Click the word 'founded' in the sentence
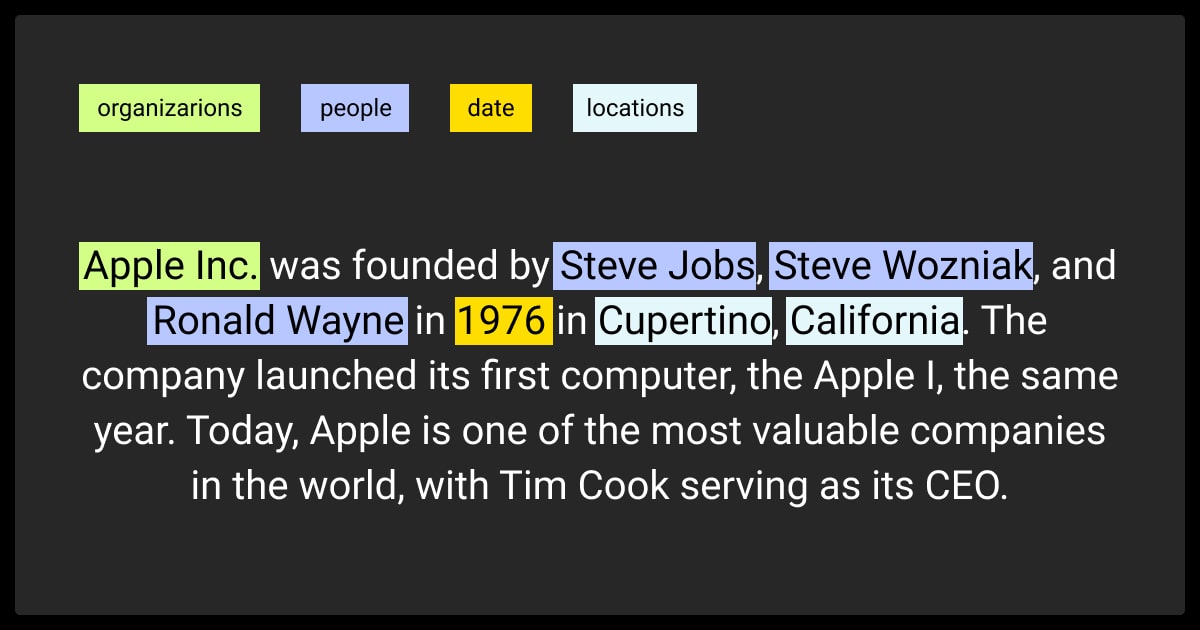This screenshot has width=1200, height=630. click(x=411, y=267)
